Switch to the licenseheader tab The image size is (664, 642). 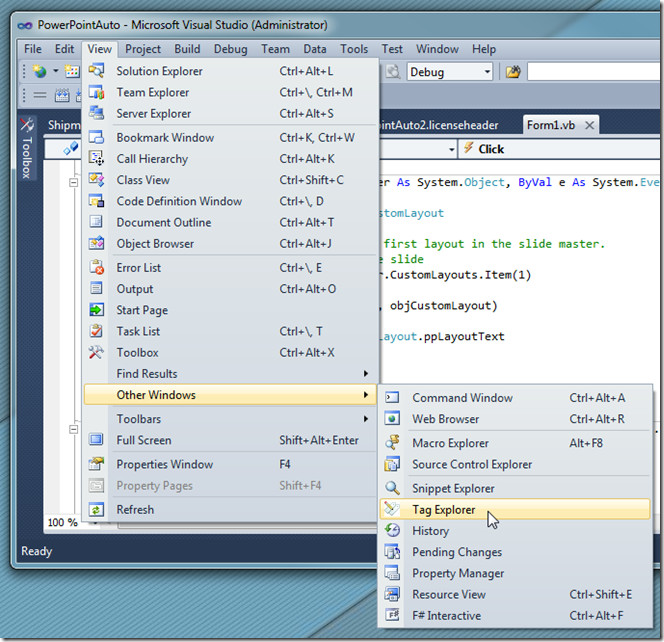pos(438,125)
